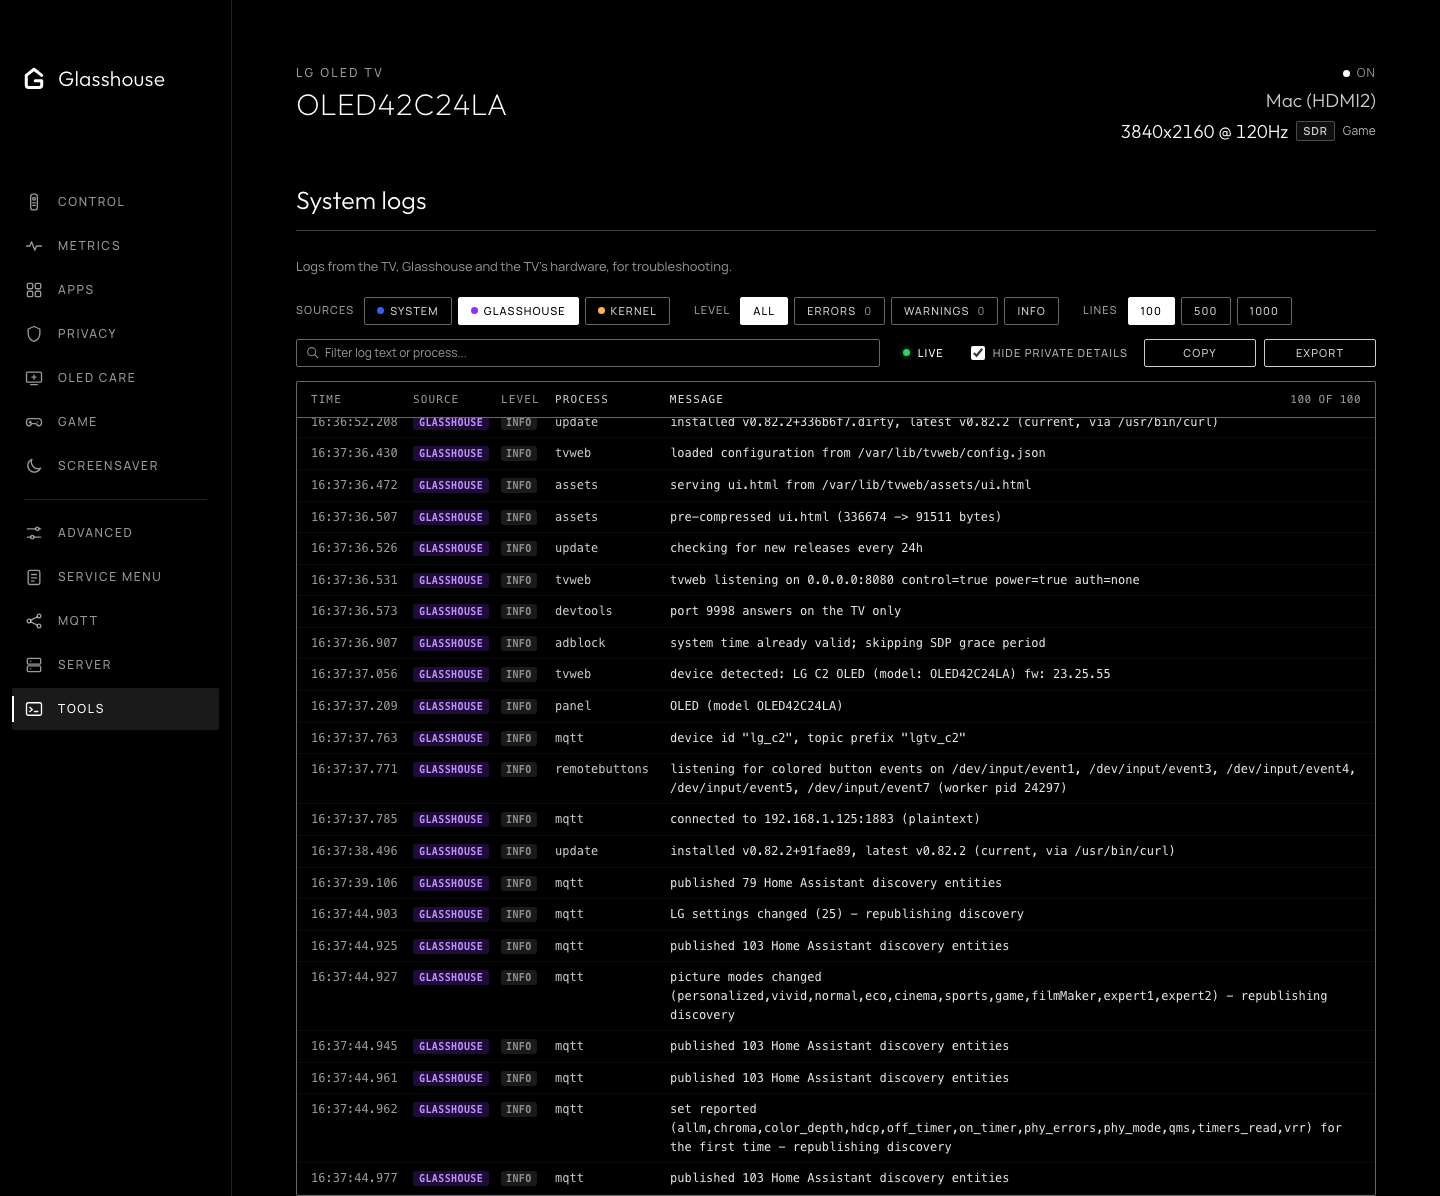Click the Glasshouse logo icon
This screenshot has width=1440, height=1196.
(x=34, y=79)
